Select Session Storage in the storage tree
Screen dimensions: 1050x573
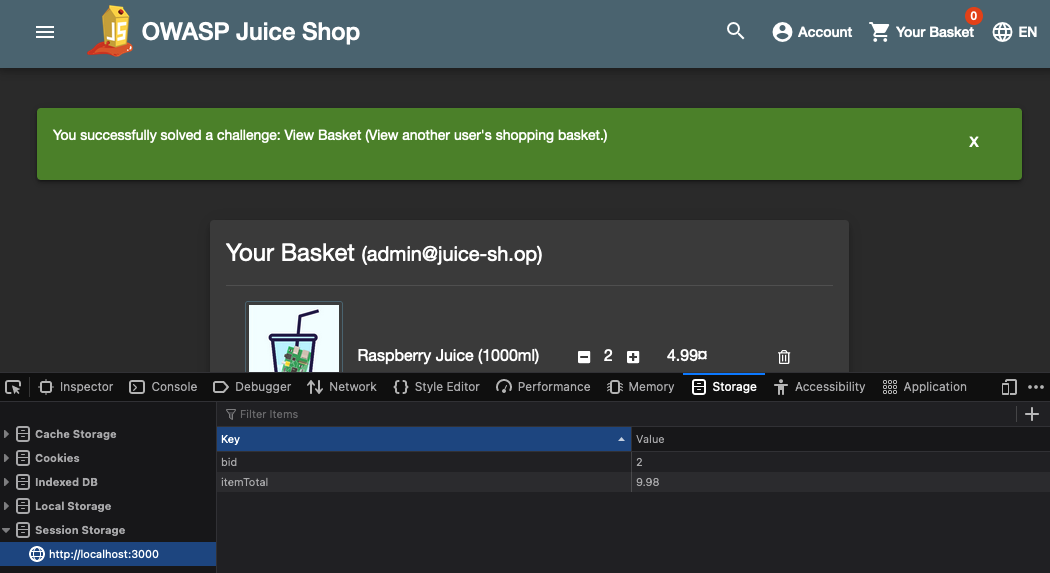pyautogui.click(x=80, y=530)
